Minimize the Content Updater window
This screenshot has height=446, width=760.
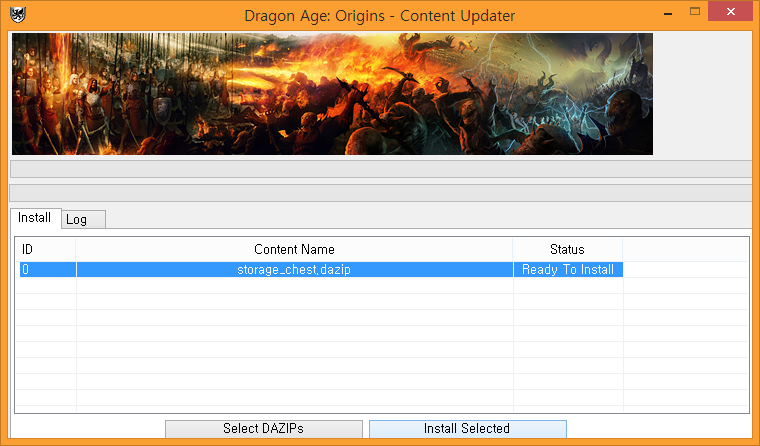click(668, 13)
